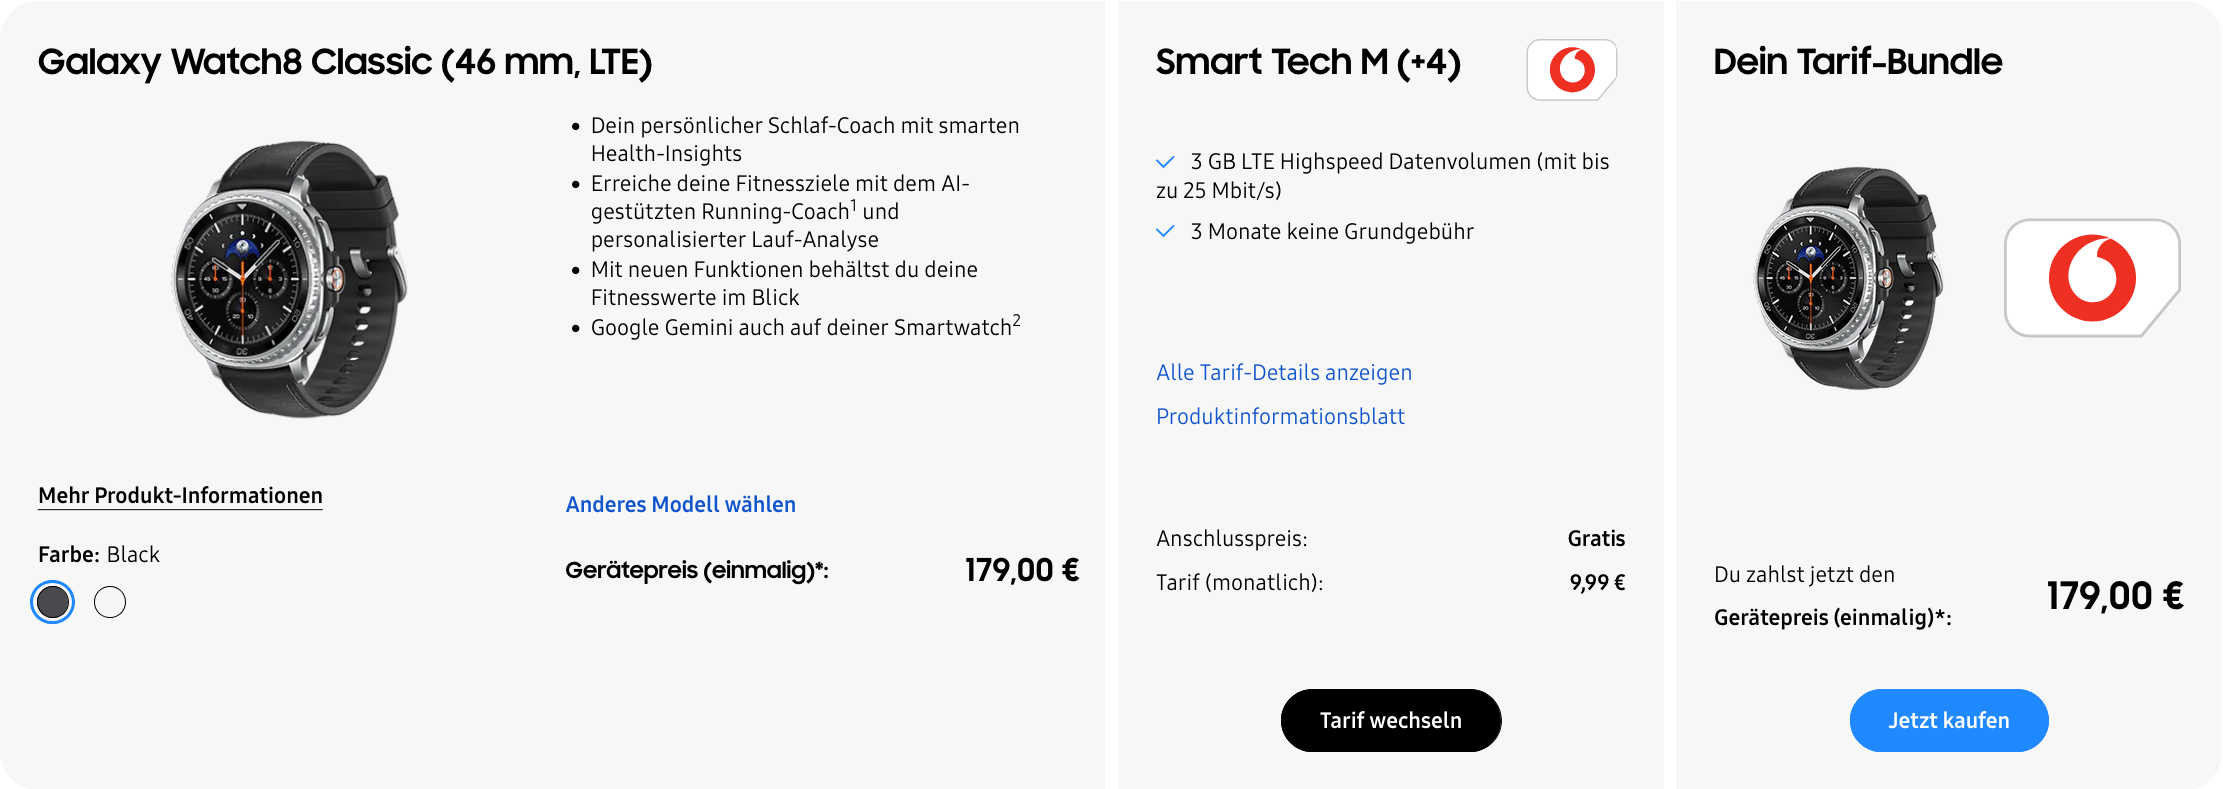The width and height of the screenshot is (2223, 789).
Task: Click checkmark beside 3 GB LTE Highspeed
Action: point(1165,162)
